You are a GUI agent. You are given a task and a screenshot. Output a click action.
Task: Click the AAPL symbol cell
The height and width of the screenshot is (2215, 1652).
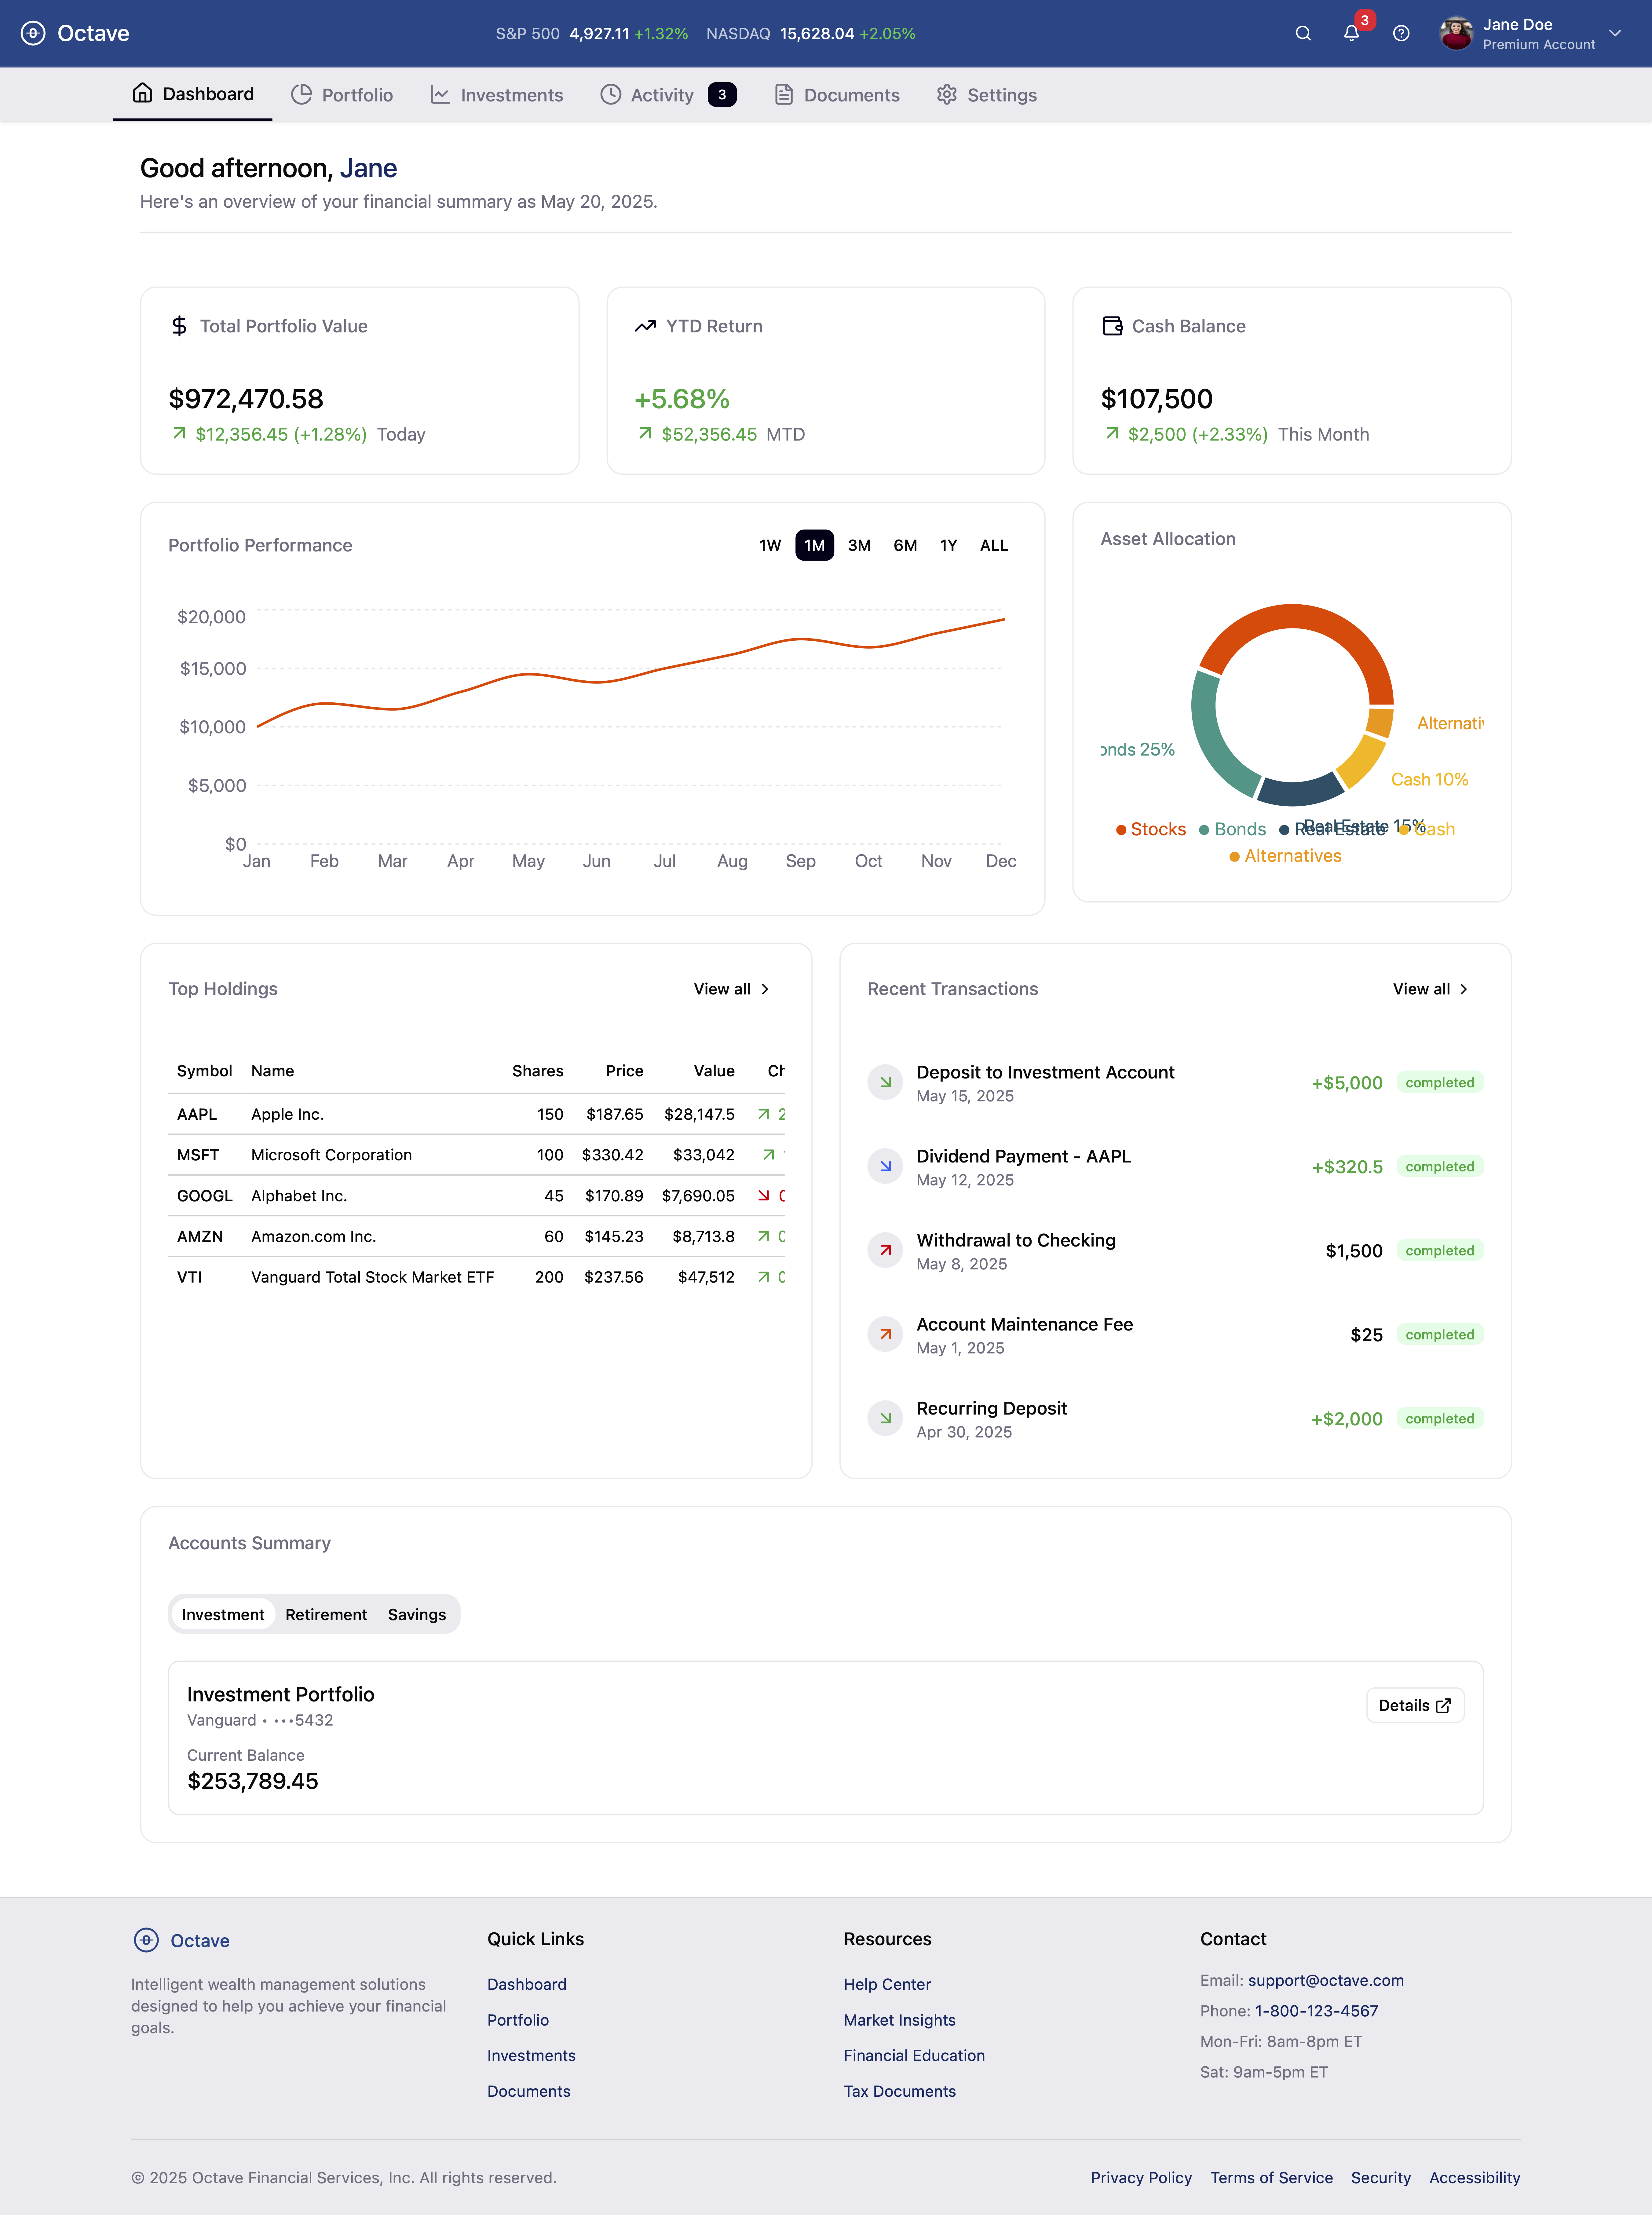(197, 1114)
